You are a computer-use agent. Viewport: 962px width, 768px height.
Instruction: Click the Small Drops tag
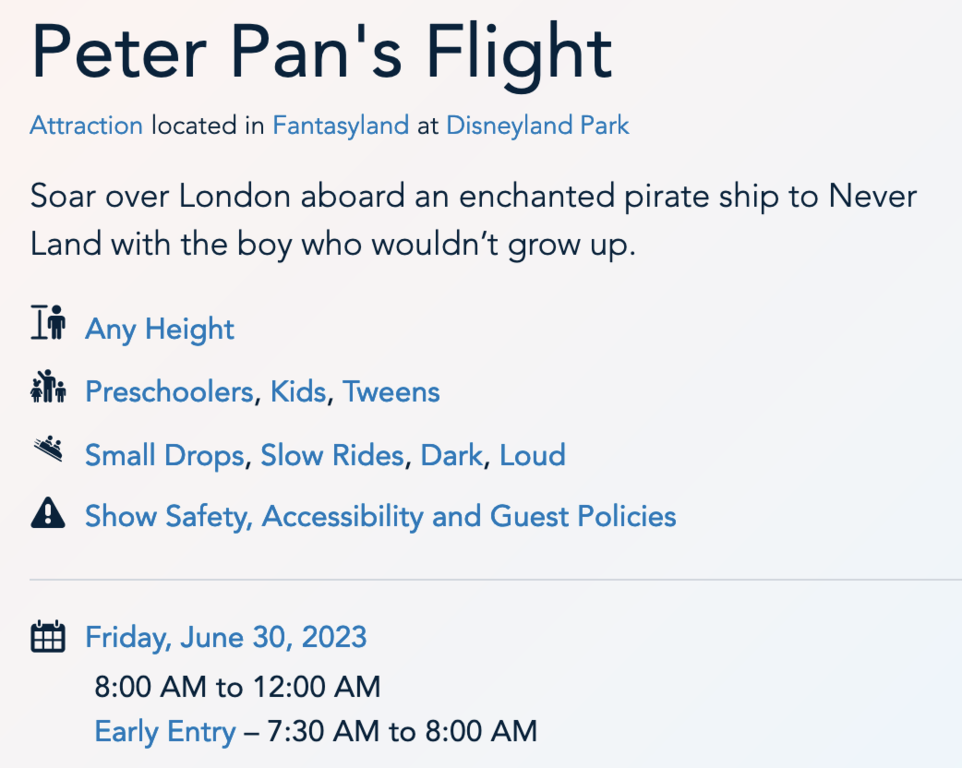[164, 456]
